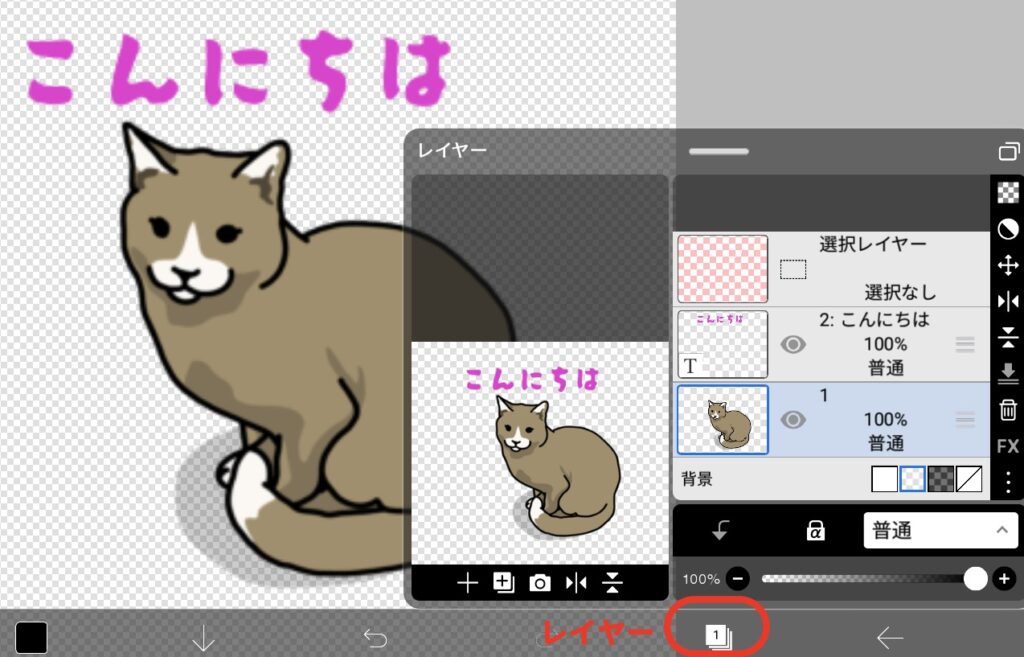The image size is (1024, 657).
Task: Add a new layer with the plus icon
Action: pyautogui.click(x=467, y=581)
